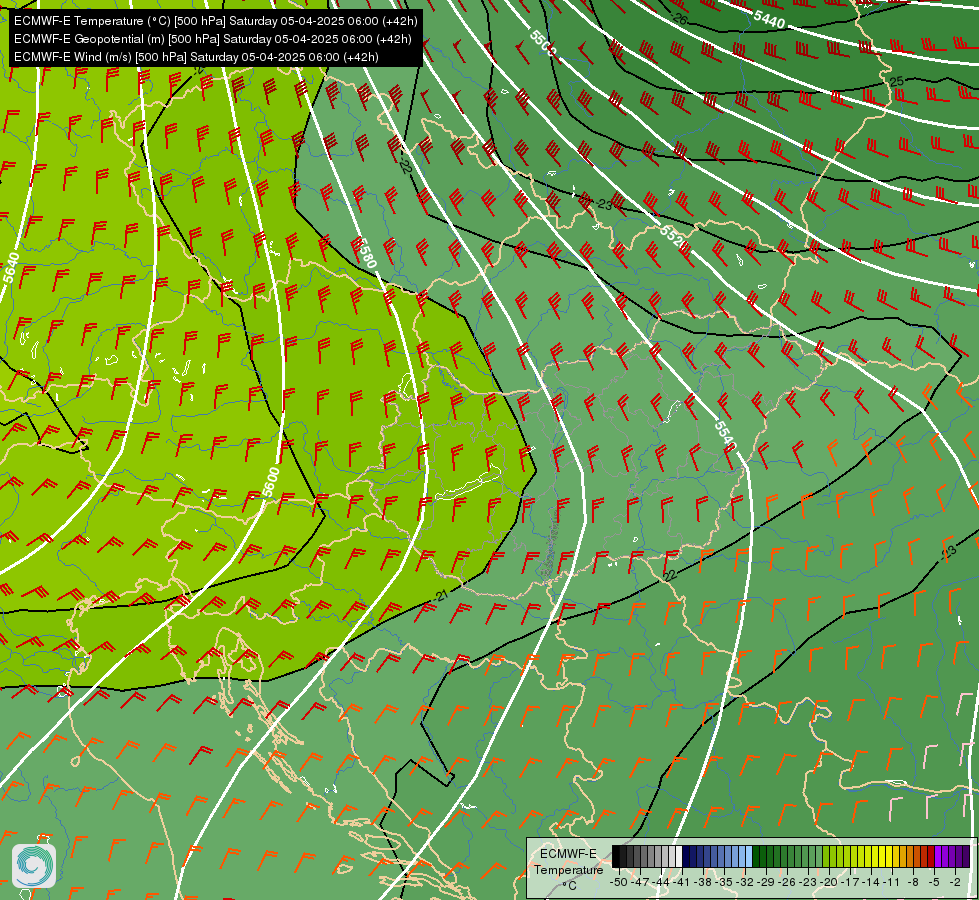Click the 5600 geopotential contour label

(x=270, y=482)
